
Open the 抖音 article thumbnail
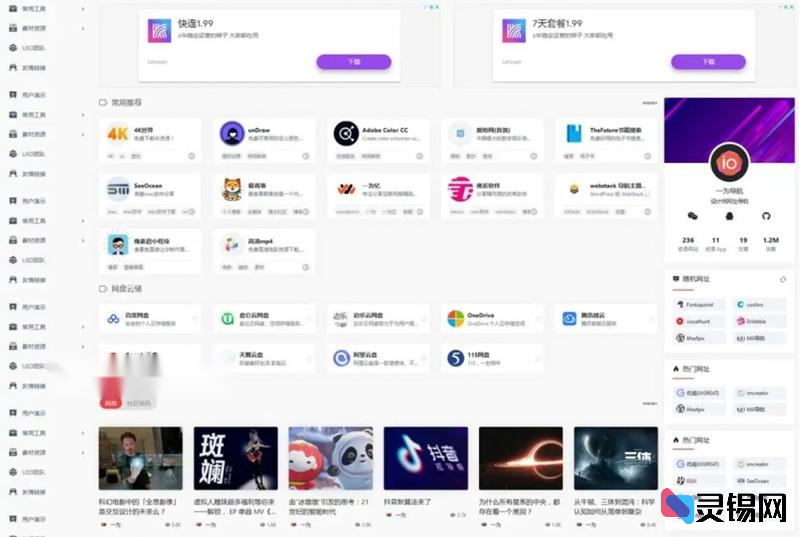click(426, 458)
